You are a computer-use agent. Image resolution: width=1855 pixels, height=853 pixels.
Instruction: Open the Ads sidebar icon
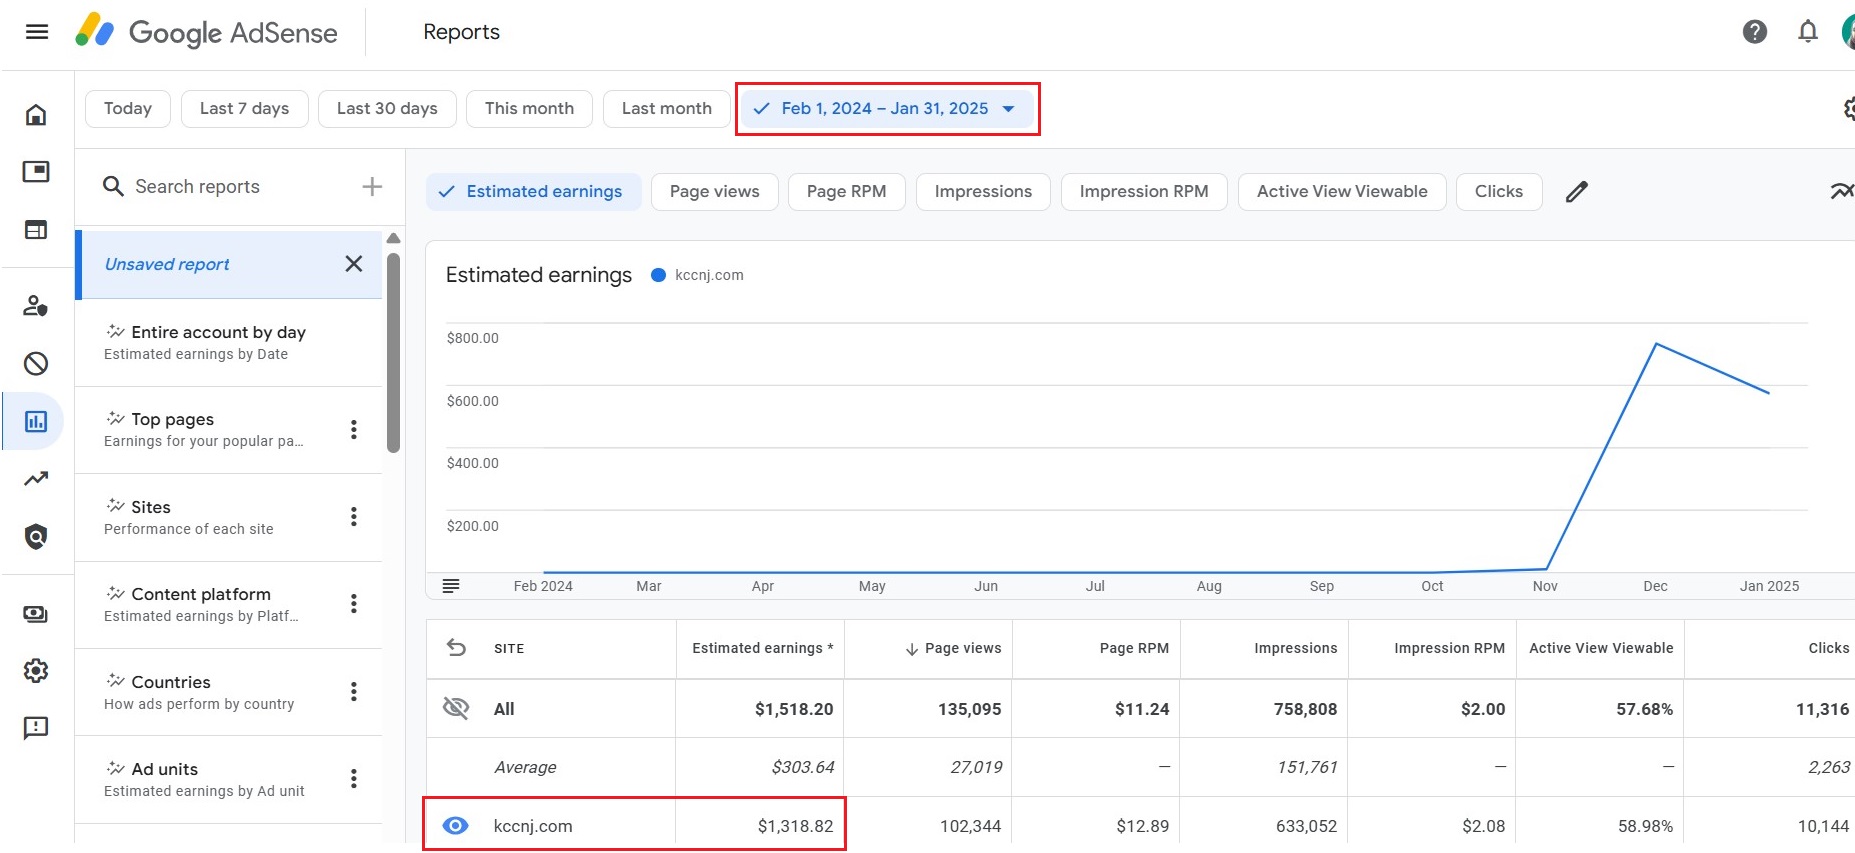[36, 172]
